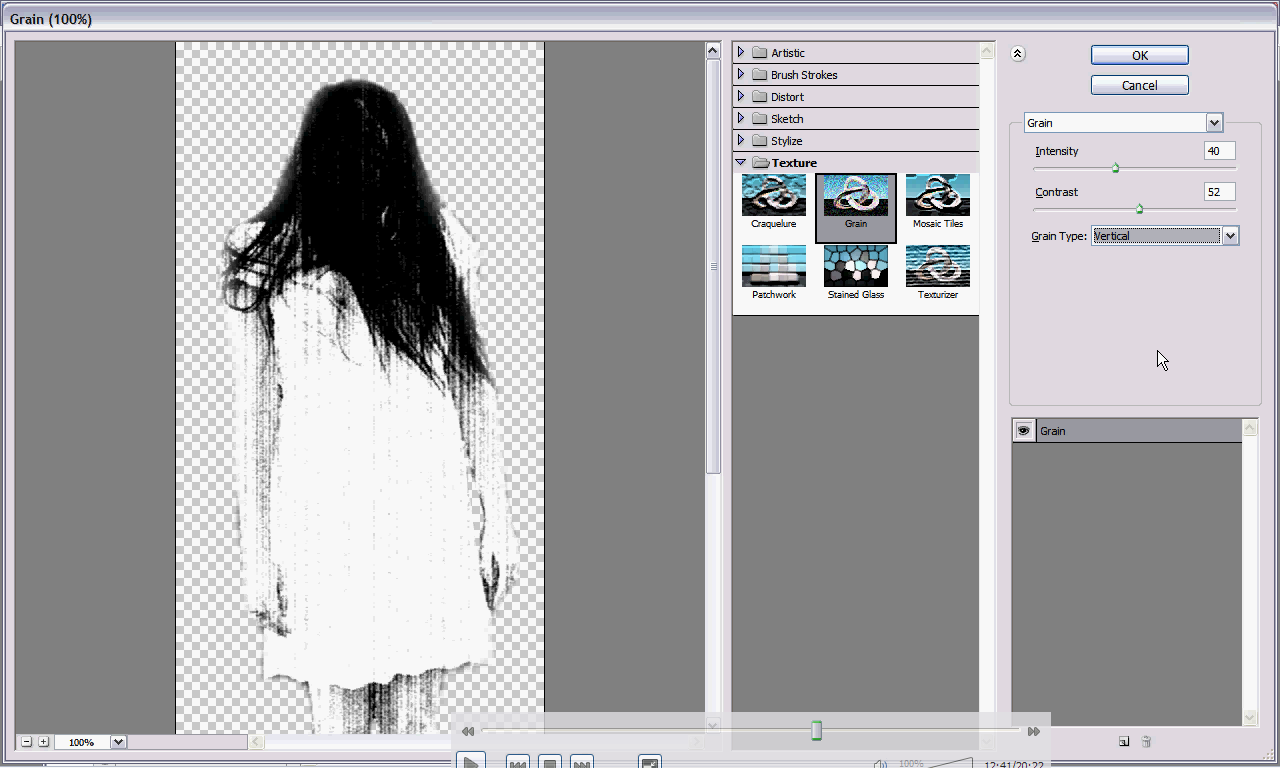Click the video player rewind double-arrow

[x=467, y=732]
